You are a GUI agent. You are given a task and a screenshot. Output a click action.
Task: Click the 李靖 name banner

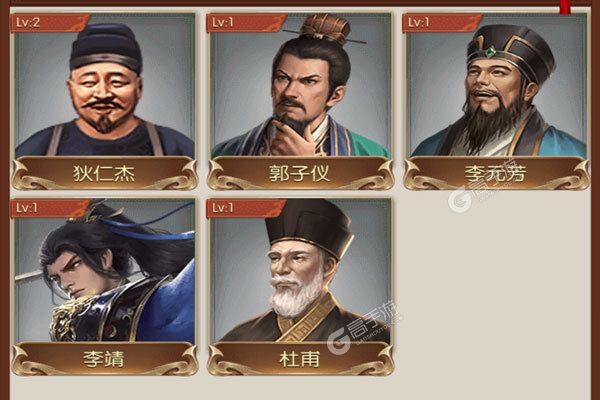(104, 359)
